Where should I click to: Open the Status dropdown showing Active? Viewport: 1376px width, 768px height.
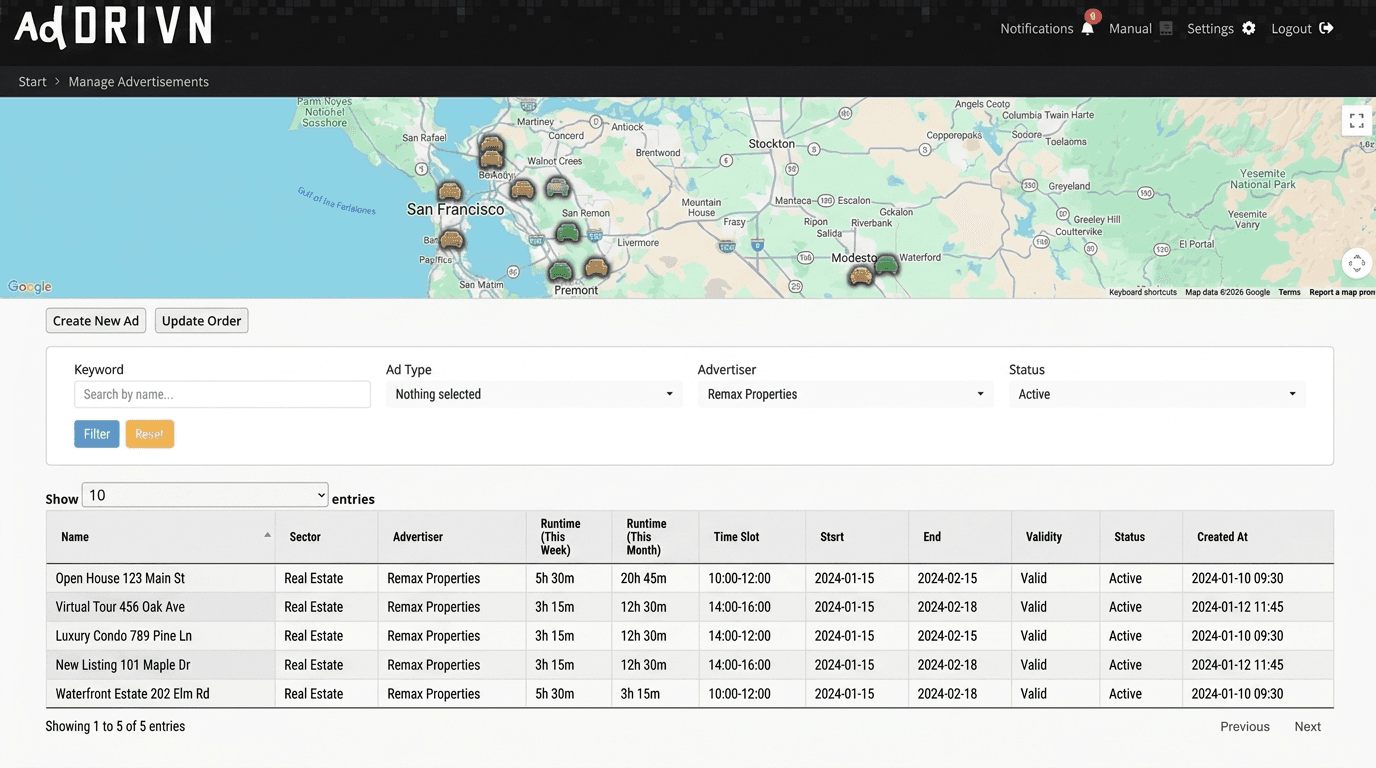click(1157, 394)
